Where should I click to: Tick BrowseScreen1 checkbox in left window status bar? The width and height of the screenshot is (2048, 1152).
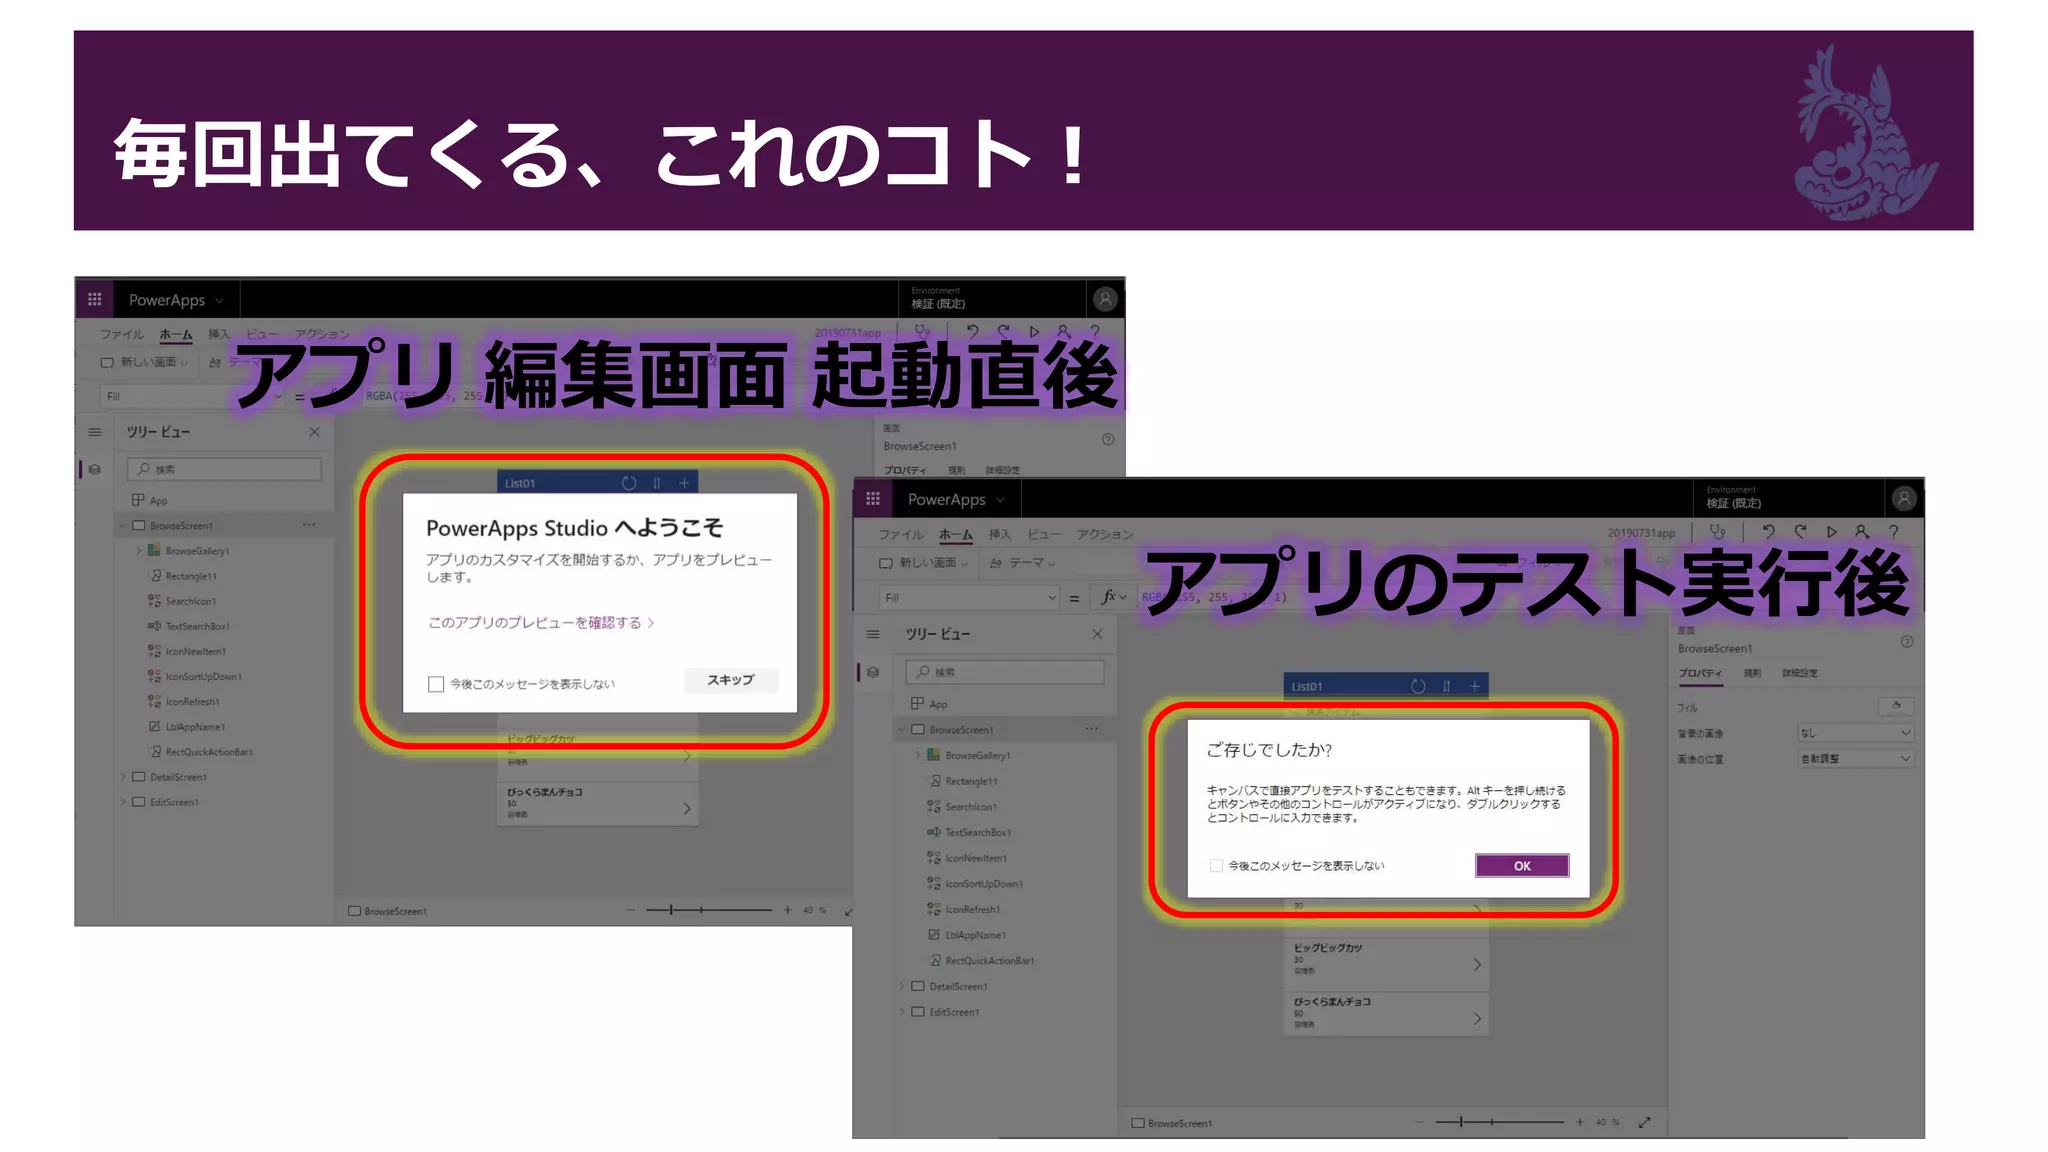(x=354, y=911)
